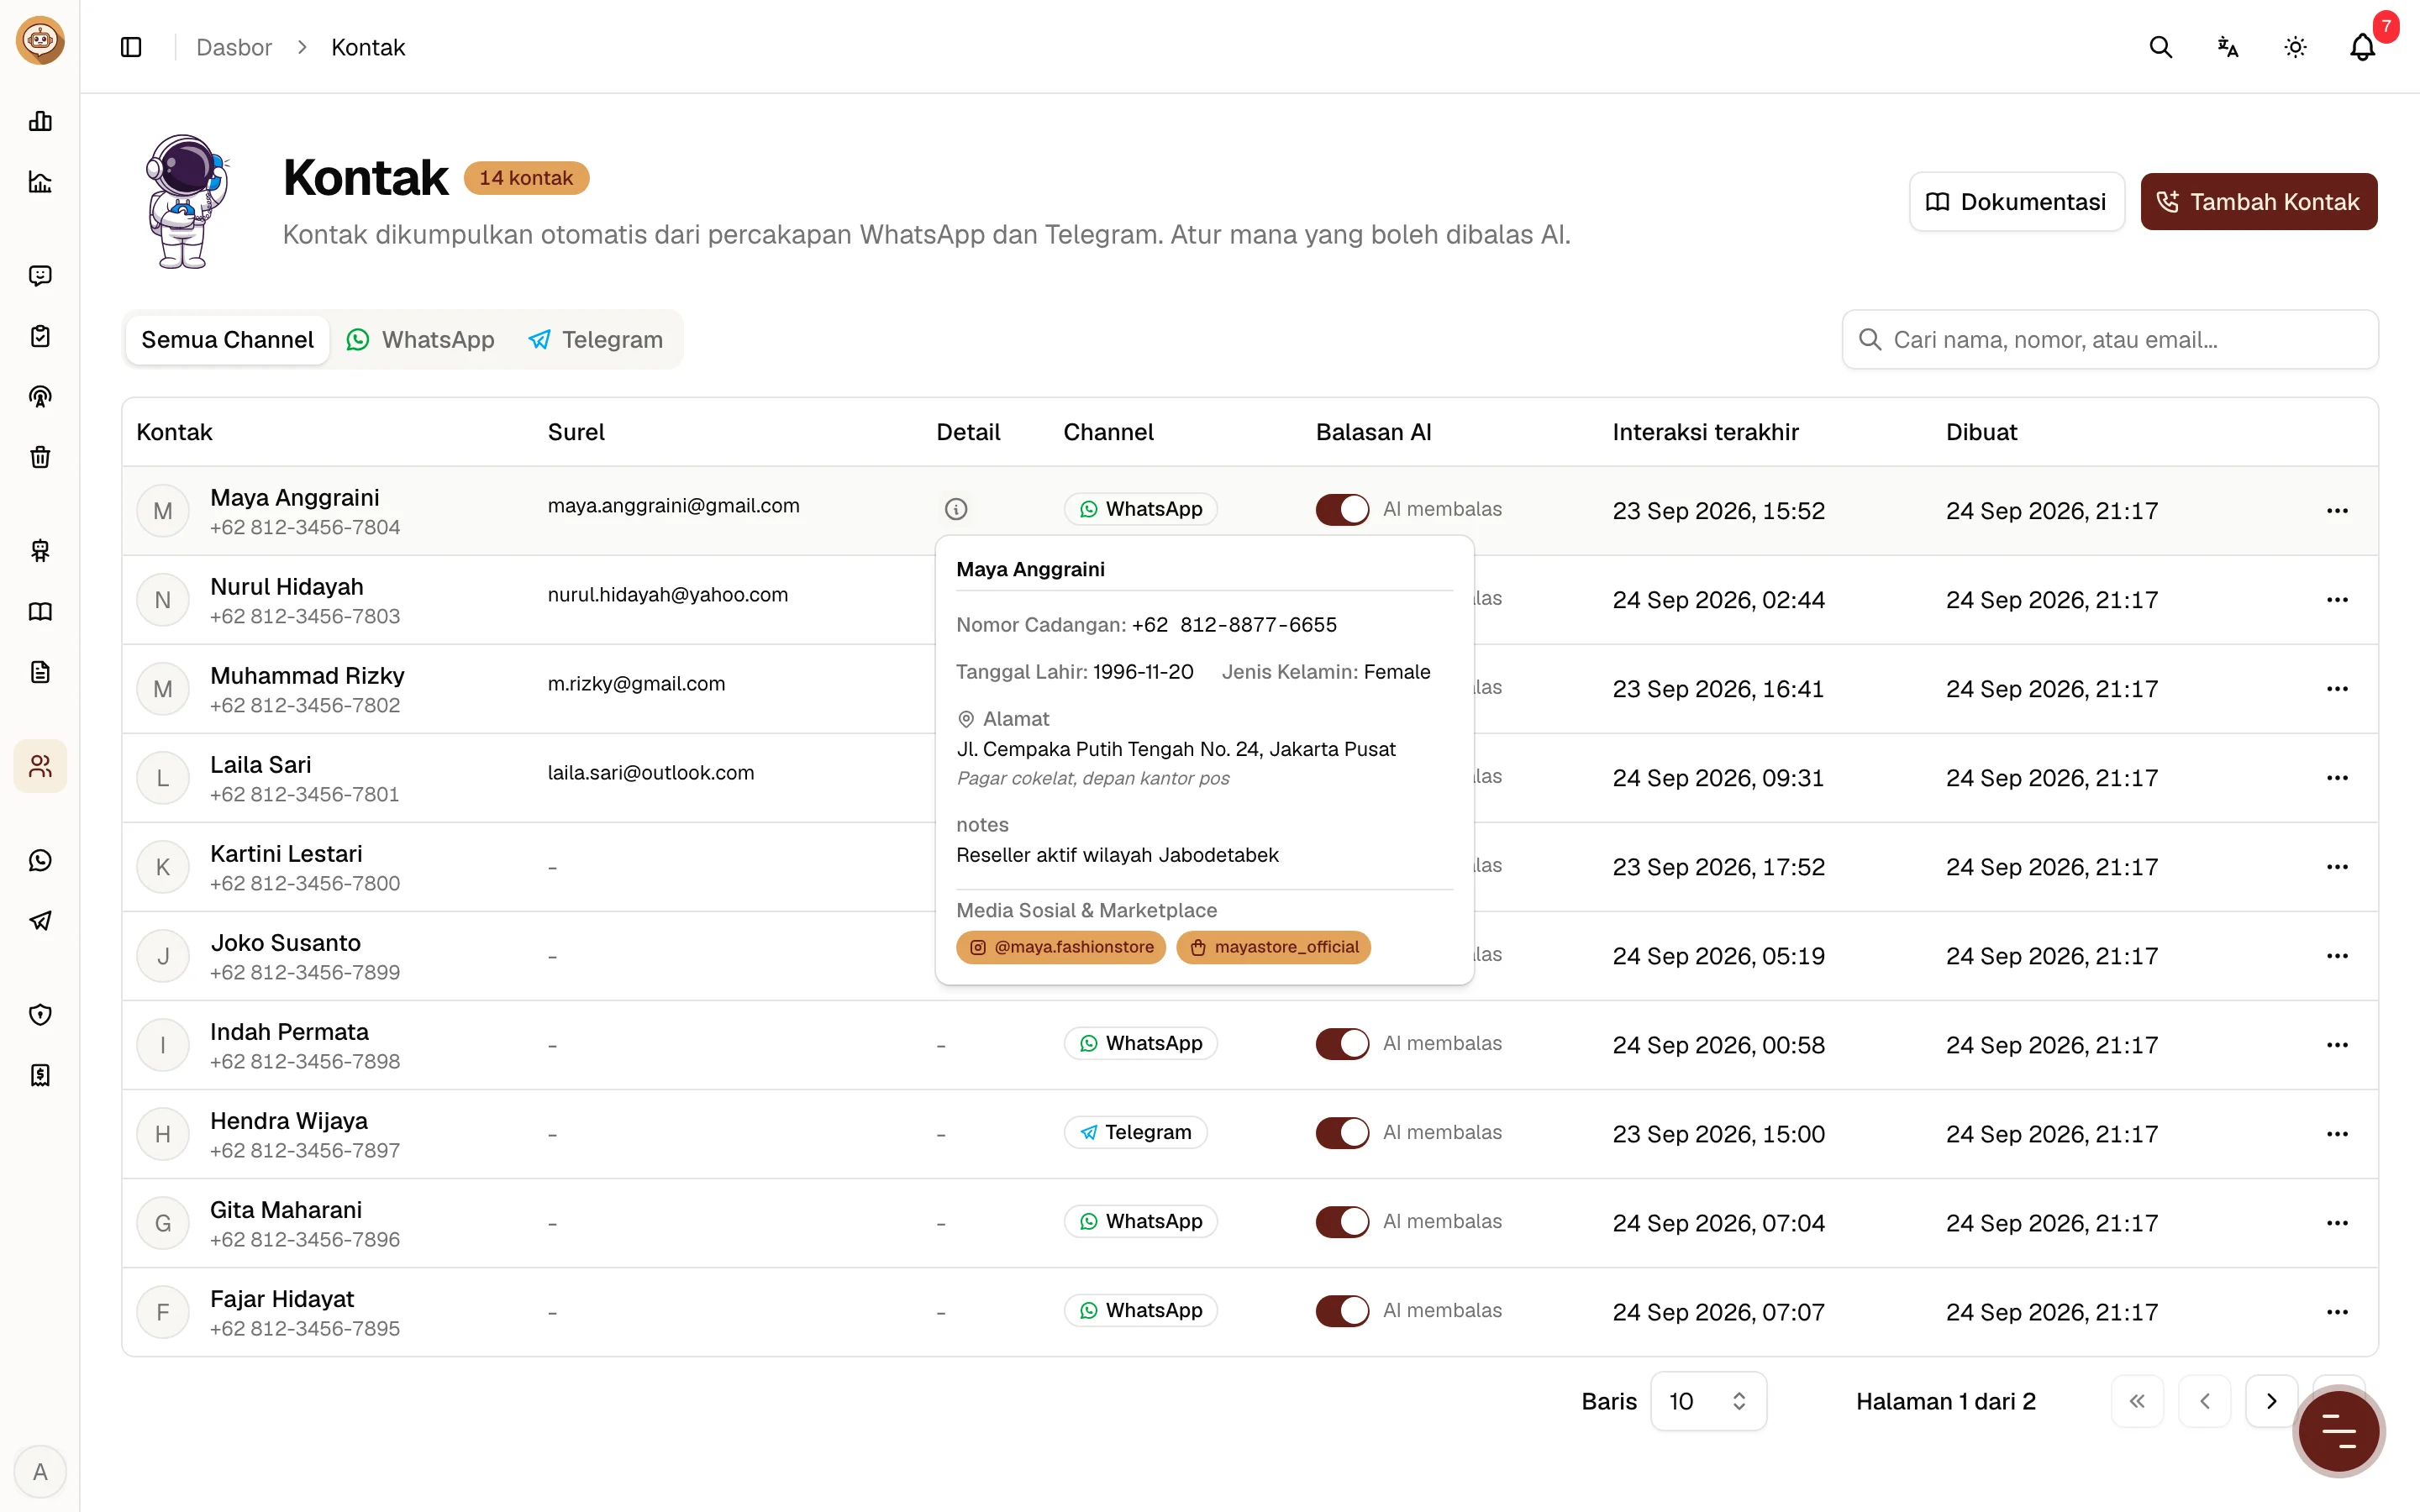Switch to the Telegram channel tab
This screenshot has height=1512, width=2420.
(x=596, y=340)
